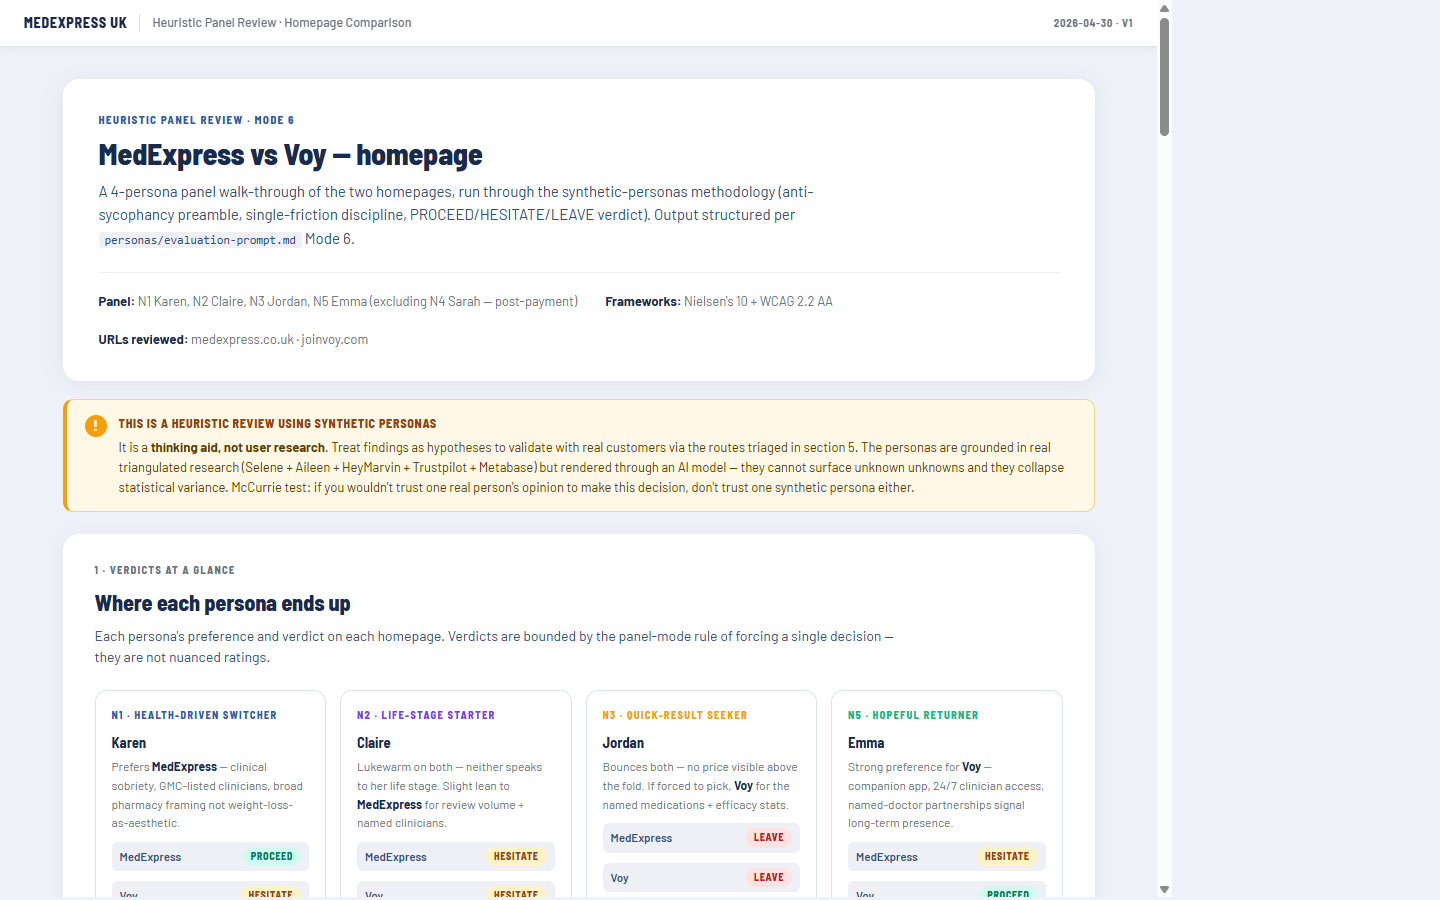Click the 'N2 · LIFE-STAGE STARTER' label
This screenshot has width=1440, height=900.
pyautogui.click(x=426, y=716)
